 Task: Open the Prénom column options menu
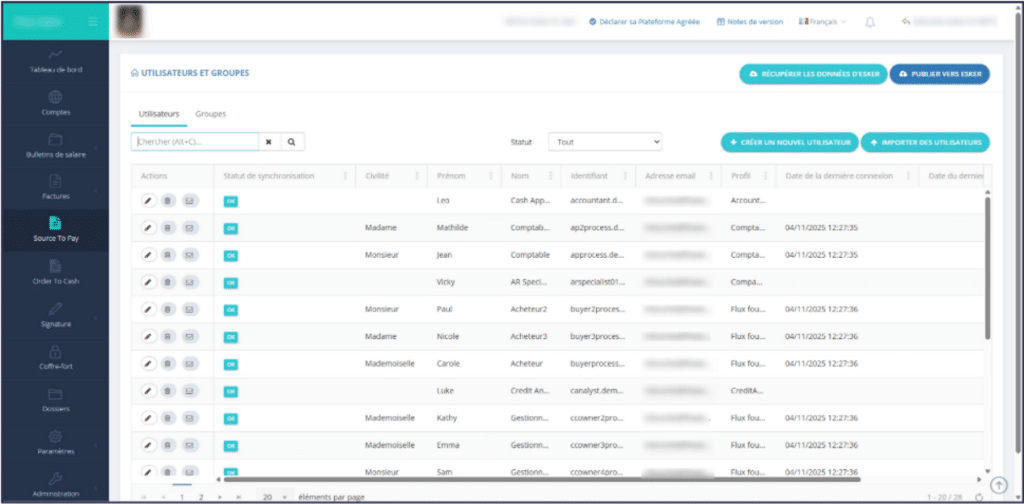click(x=490, y=176)
